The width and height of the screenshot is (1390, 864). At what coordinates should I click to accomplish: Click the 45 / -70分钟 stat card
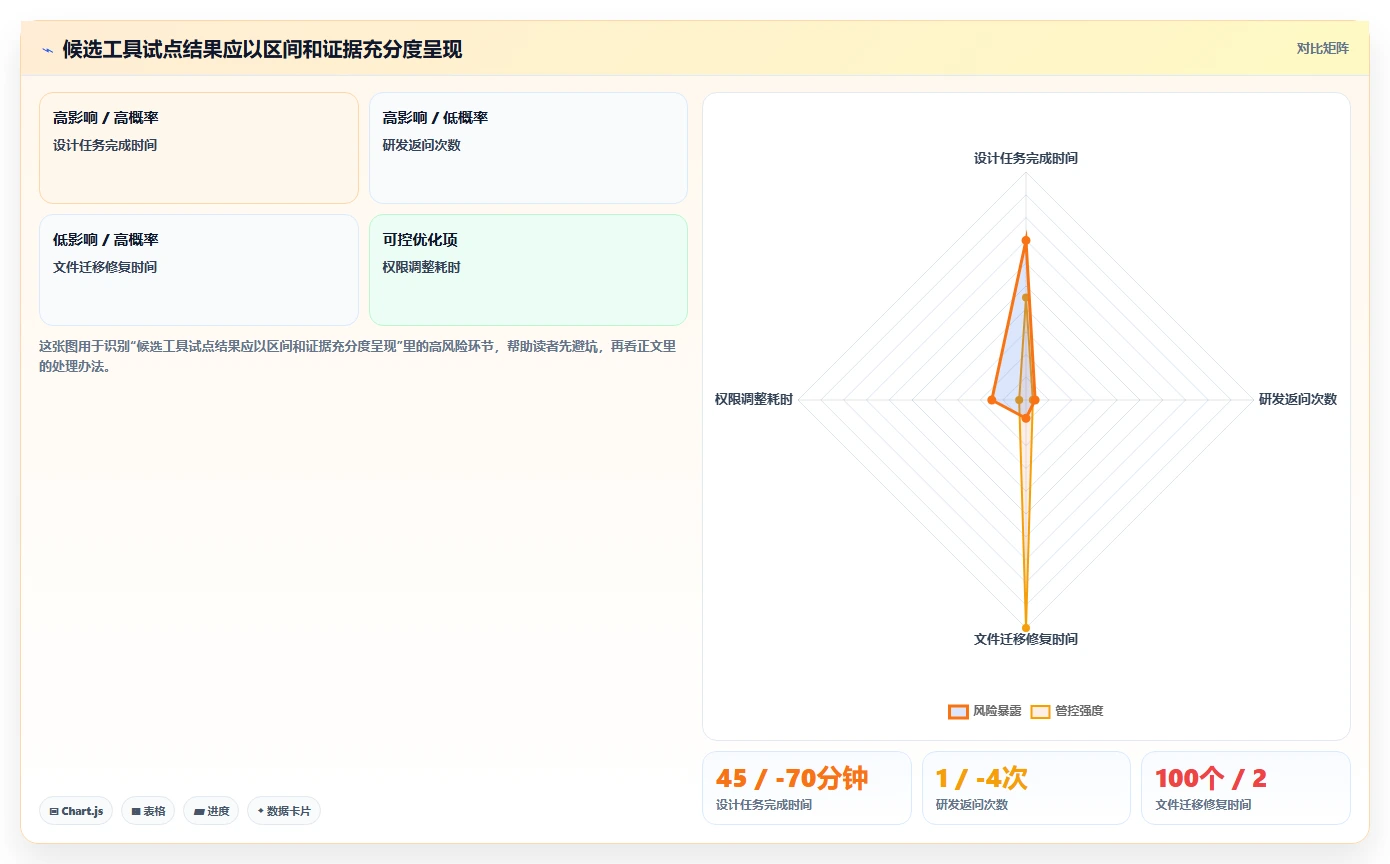(807, 788)
